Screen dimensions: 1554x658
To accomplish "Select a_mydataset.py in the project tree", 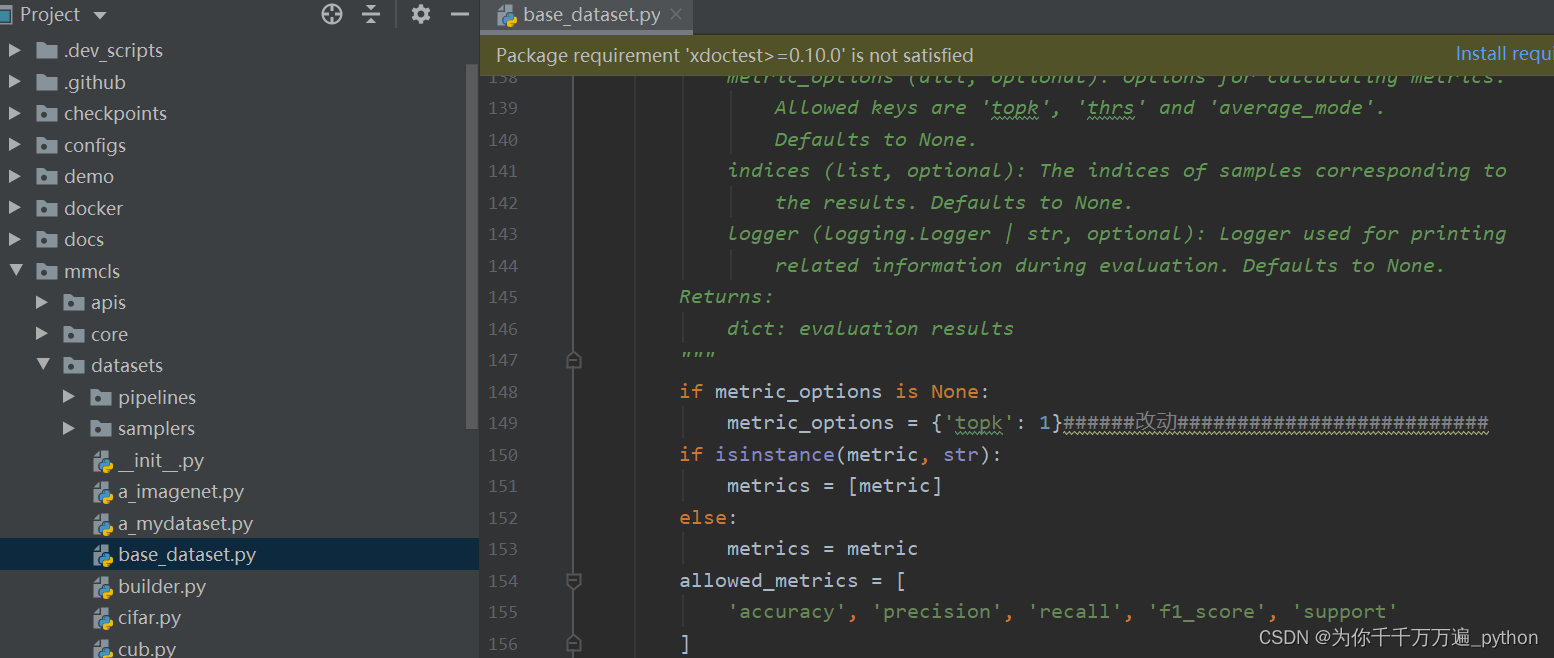I will 182,523.
